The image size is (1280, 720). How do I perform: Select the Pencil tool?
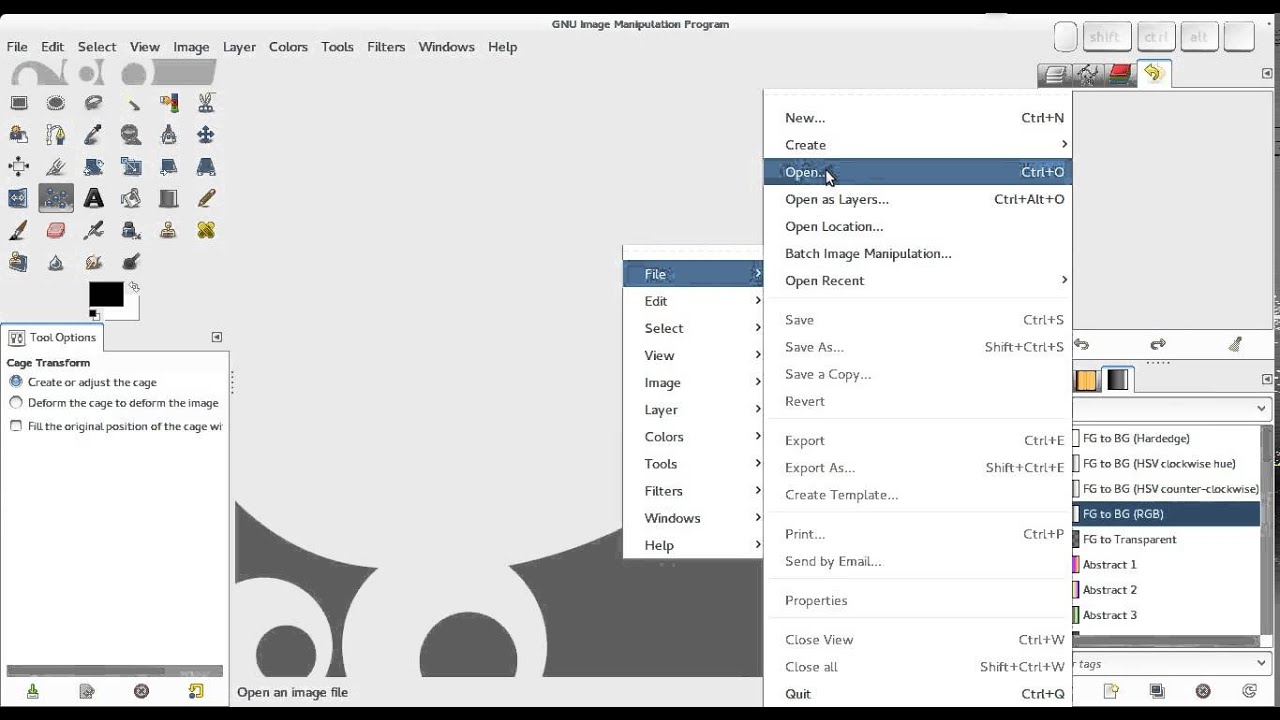pos(206,198)
